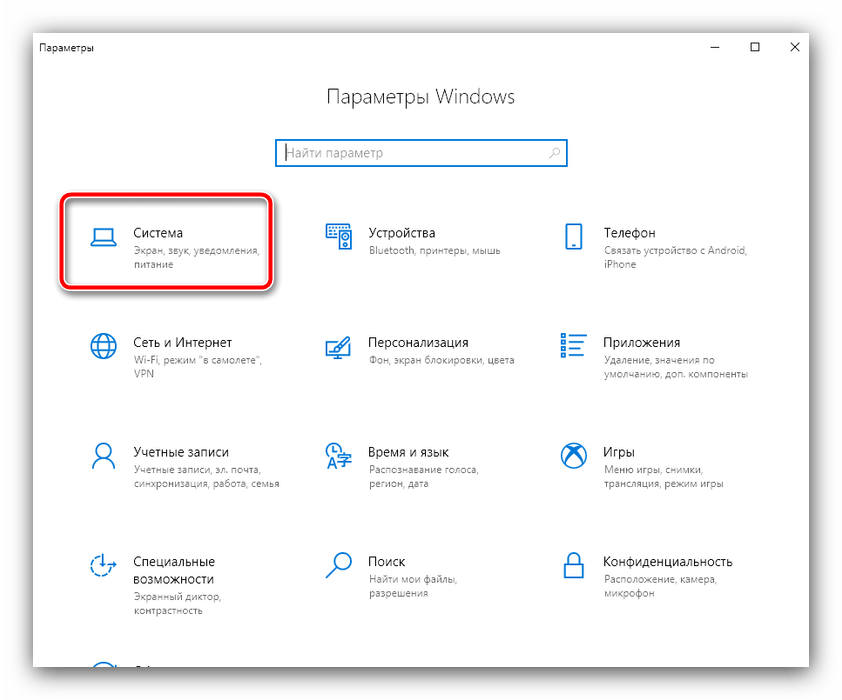Open Телефон settings title
Viewport: 842px width, 700px height.
(629, 233)
